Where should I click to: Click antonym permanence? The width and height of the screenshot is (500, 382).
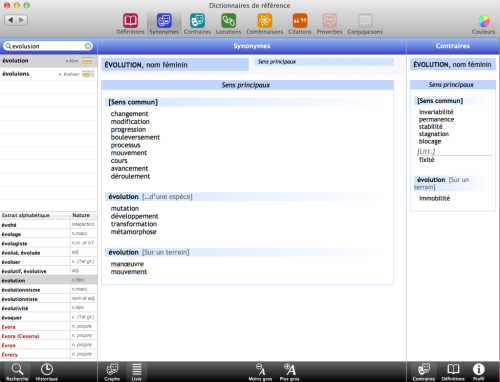(436, 119)
